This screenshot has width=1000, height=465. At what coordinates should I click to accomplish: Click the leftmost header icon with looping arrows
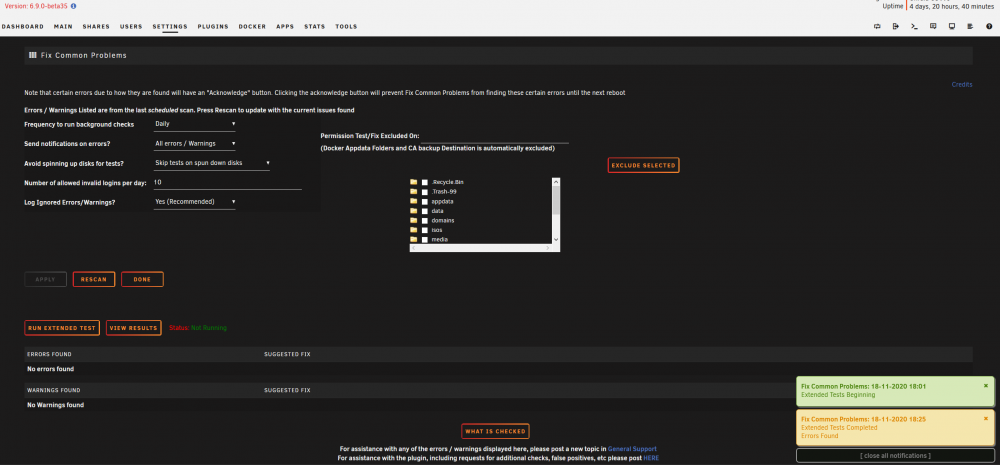tap(877, 27)
